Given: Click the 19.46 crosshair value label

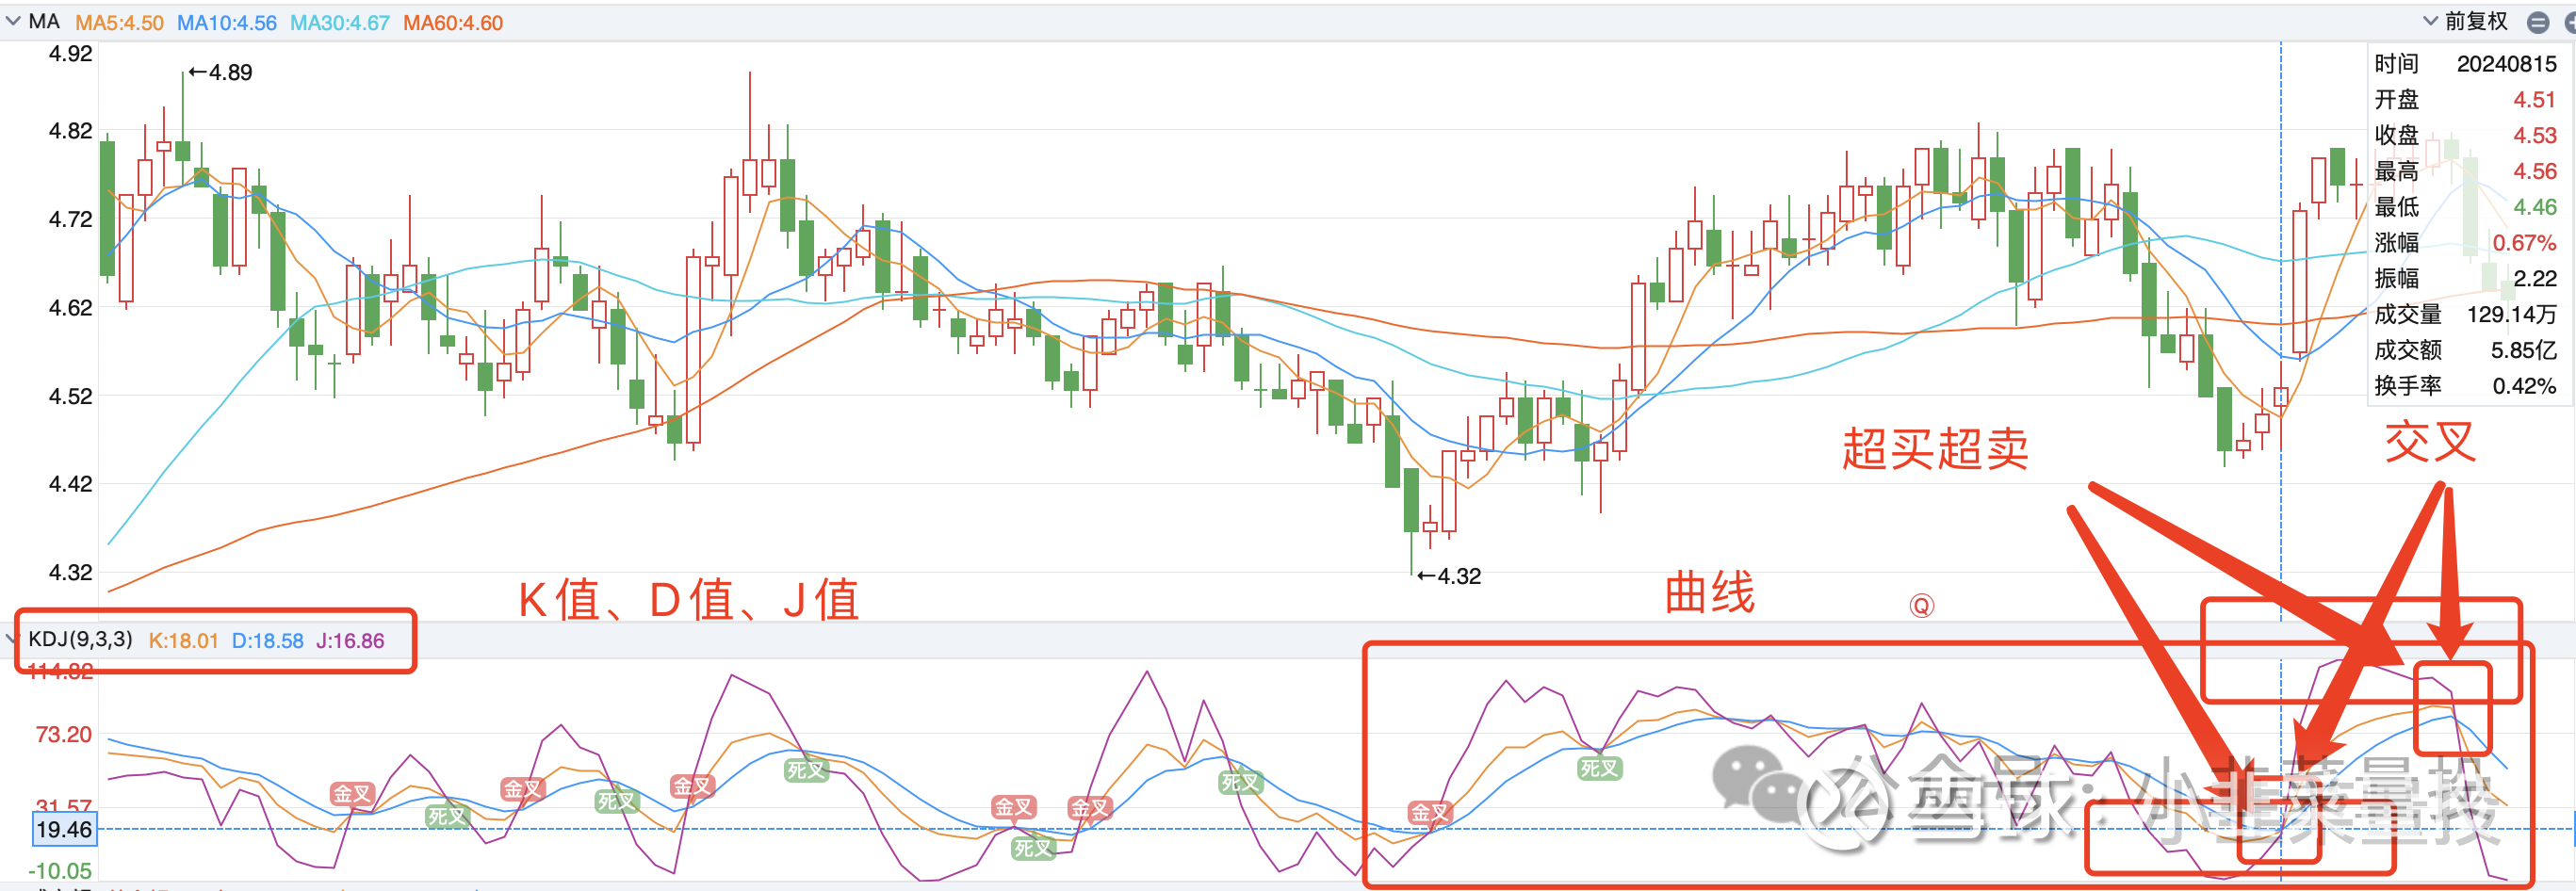Looking at the screenshot, I should [x=63, y=829].
